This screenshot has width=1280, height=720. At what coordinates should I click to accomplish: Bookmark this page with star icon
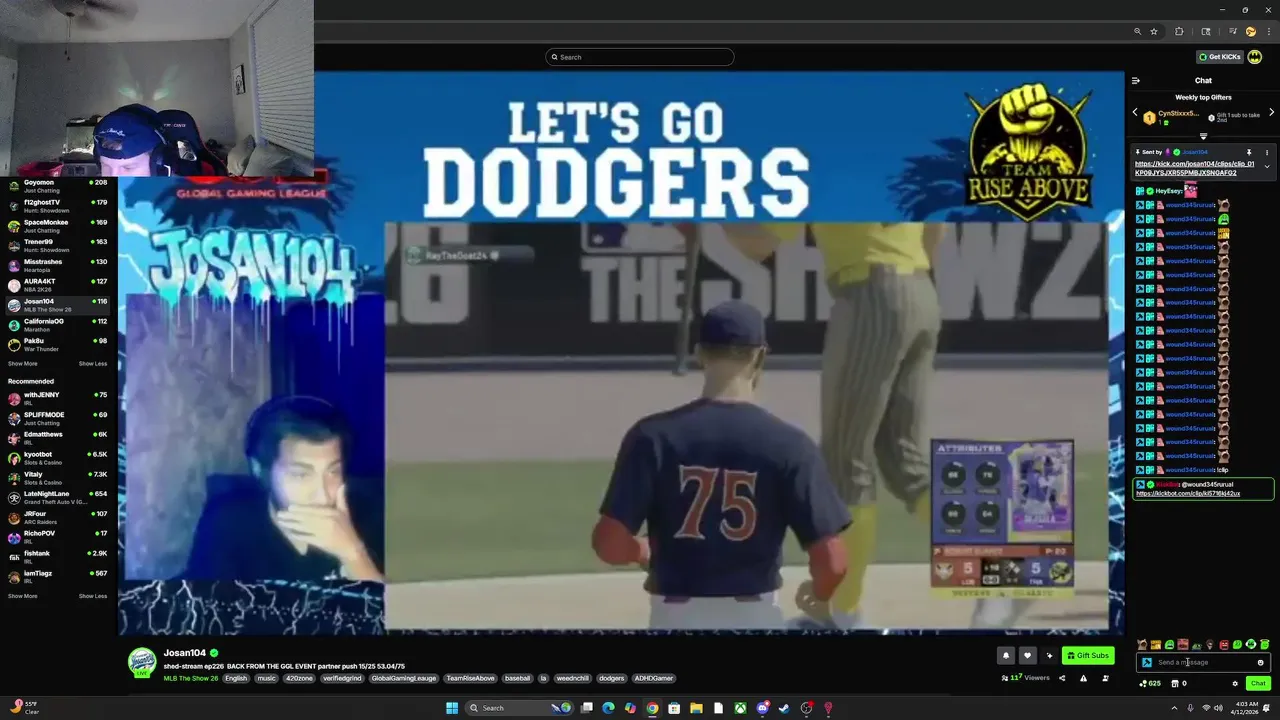point(1154,31)
